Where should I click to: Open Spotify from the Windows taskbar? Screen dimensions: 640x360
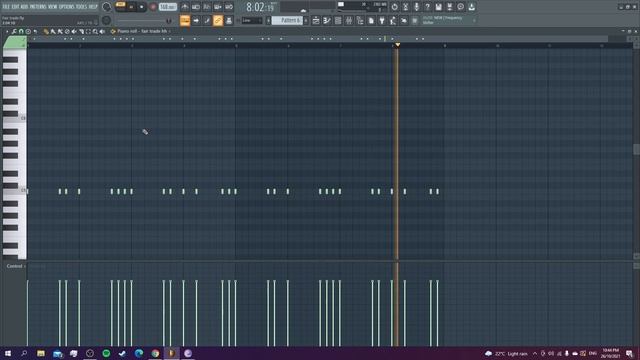point(106,353)
